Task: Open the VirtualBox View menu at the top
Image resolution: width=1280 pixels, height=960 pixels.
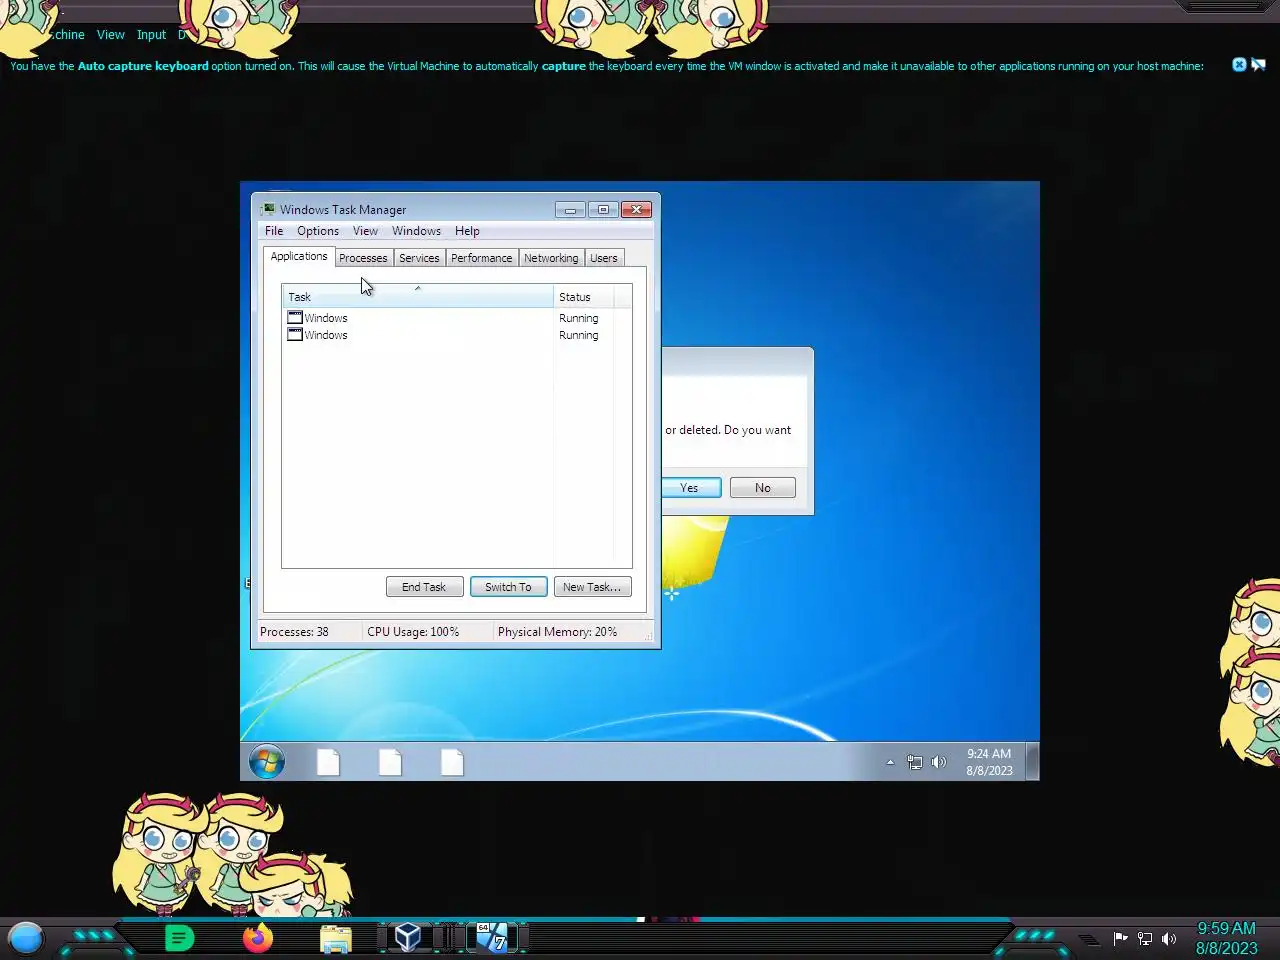Action: 110,35
